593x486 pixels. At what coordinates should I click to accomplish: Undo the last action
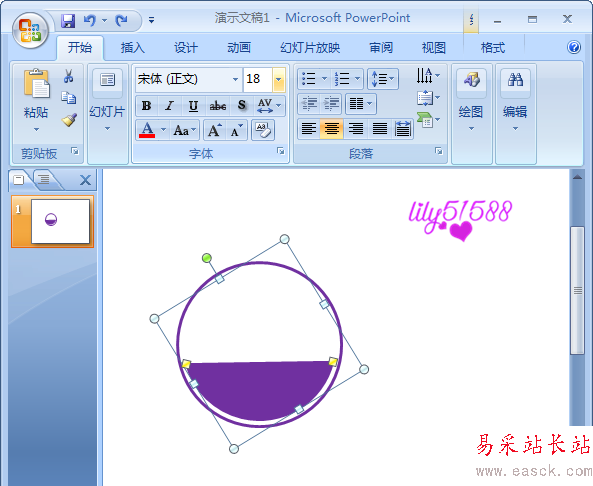click(x=90, y=20)
